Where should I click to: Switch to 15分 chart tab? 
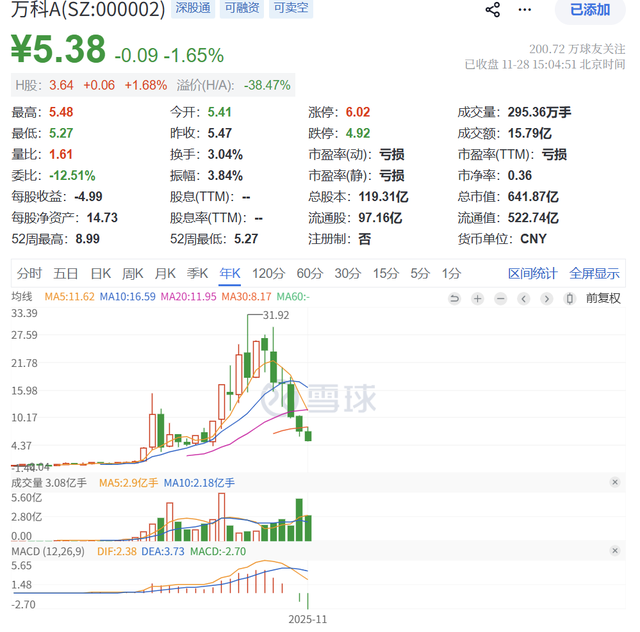[386, 273]
